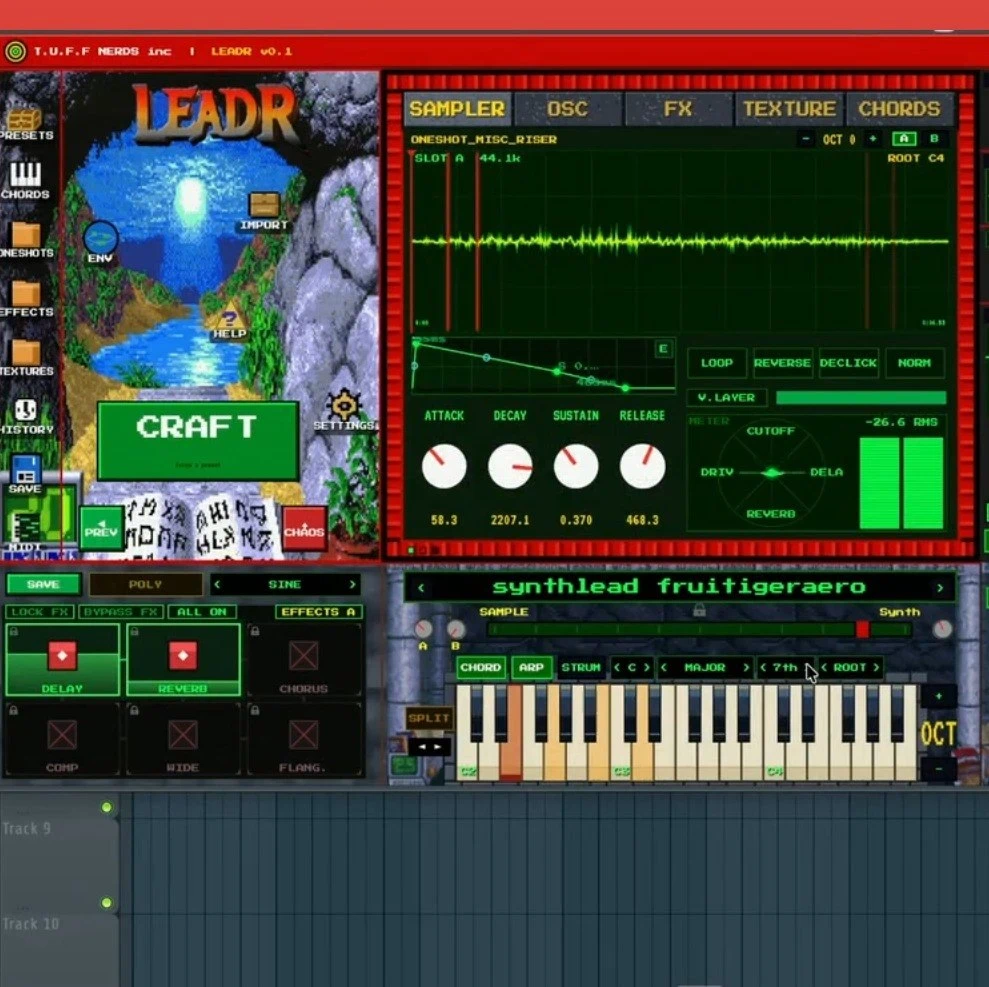This screenshot has height=987, width=989.
Task: Open the Settings gear icon
Action: tap(343, 405)
